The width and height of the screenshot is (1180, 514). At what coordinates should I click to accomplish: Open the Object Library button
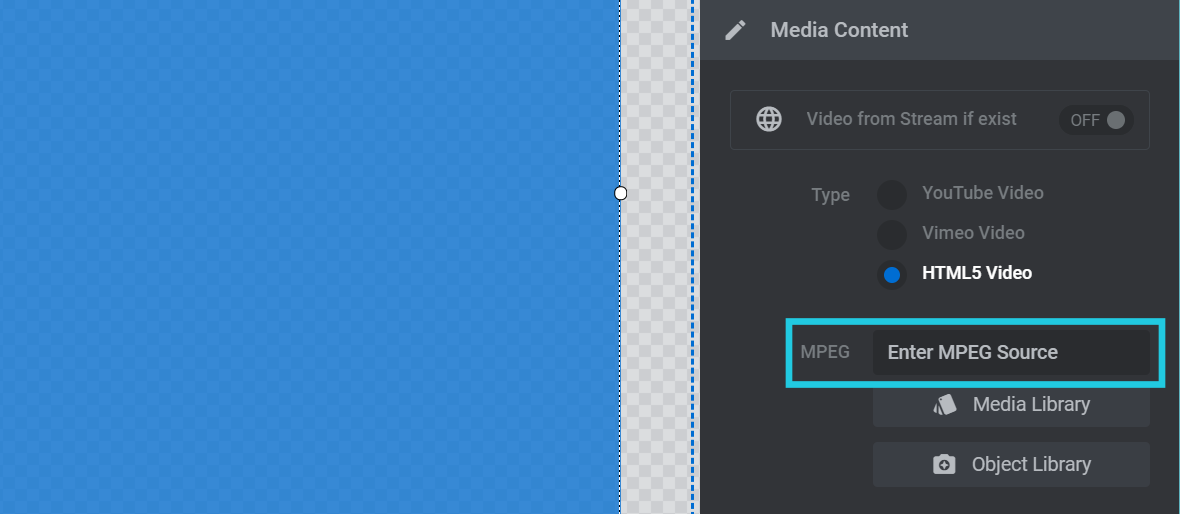pyautogui.click(x=1011, y=464)
